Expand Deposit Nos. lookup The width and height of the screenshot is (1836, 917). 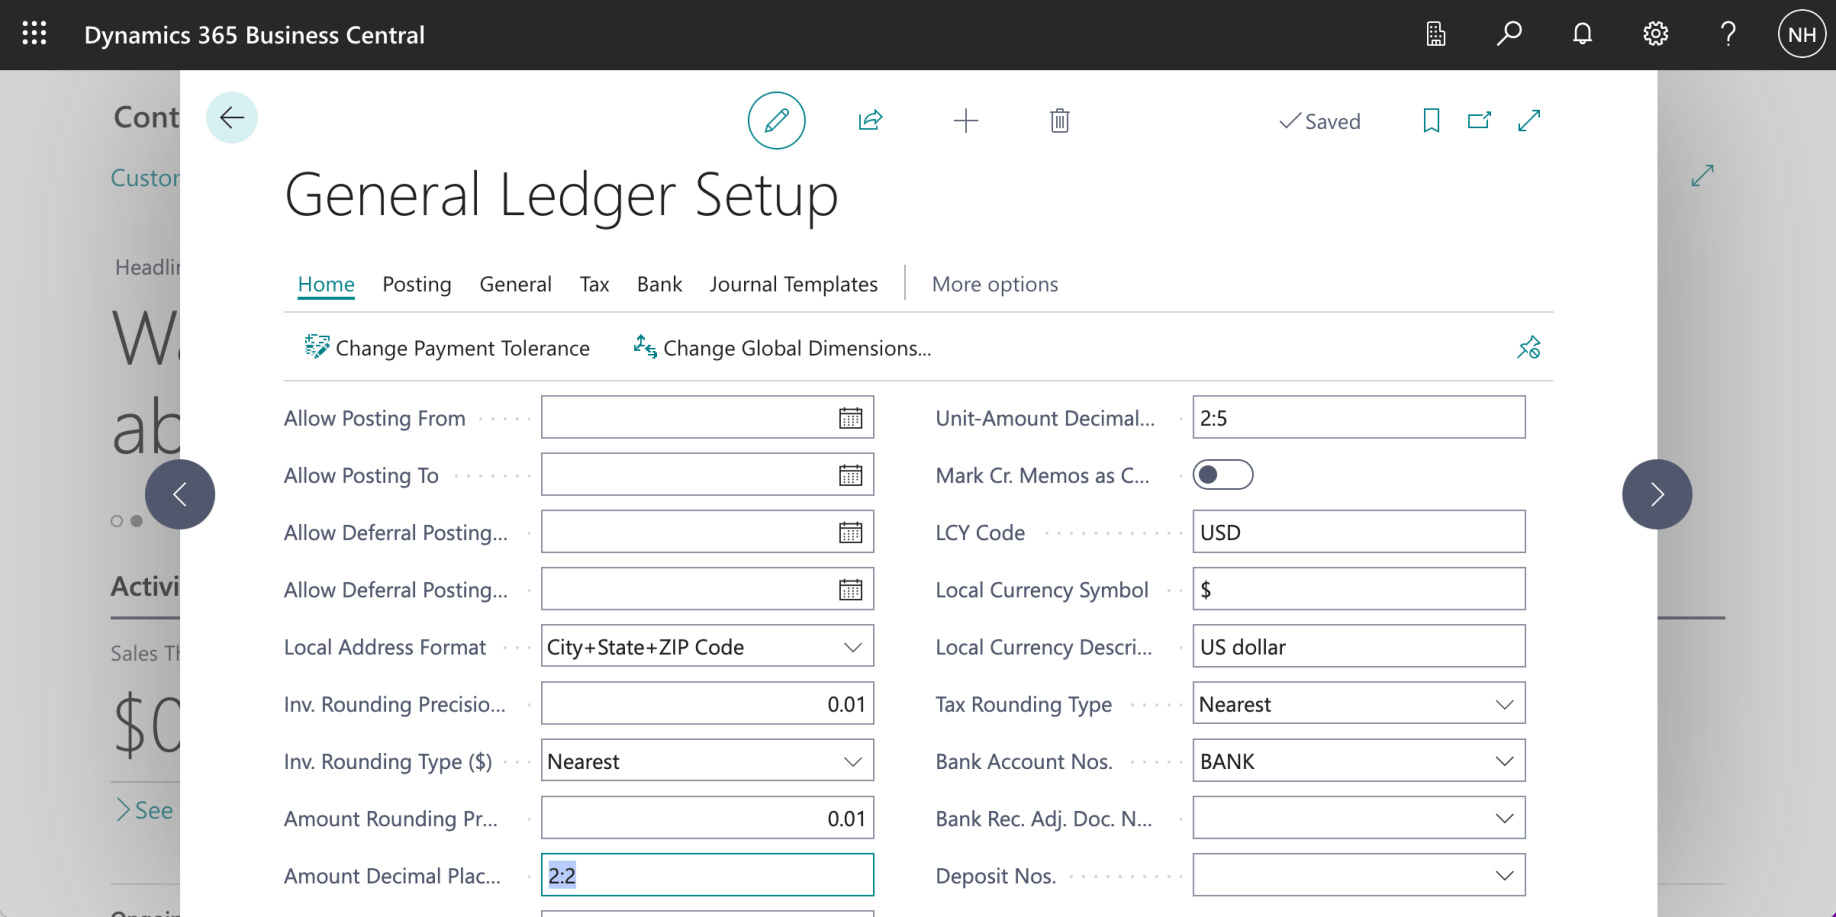point(1504,875)
